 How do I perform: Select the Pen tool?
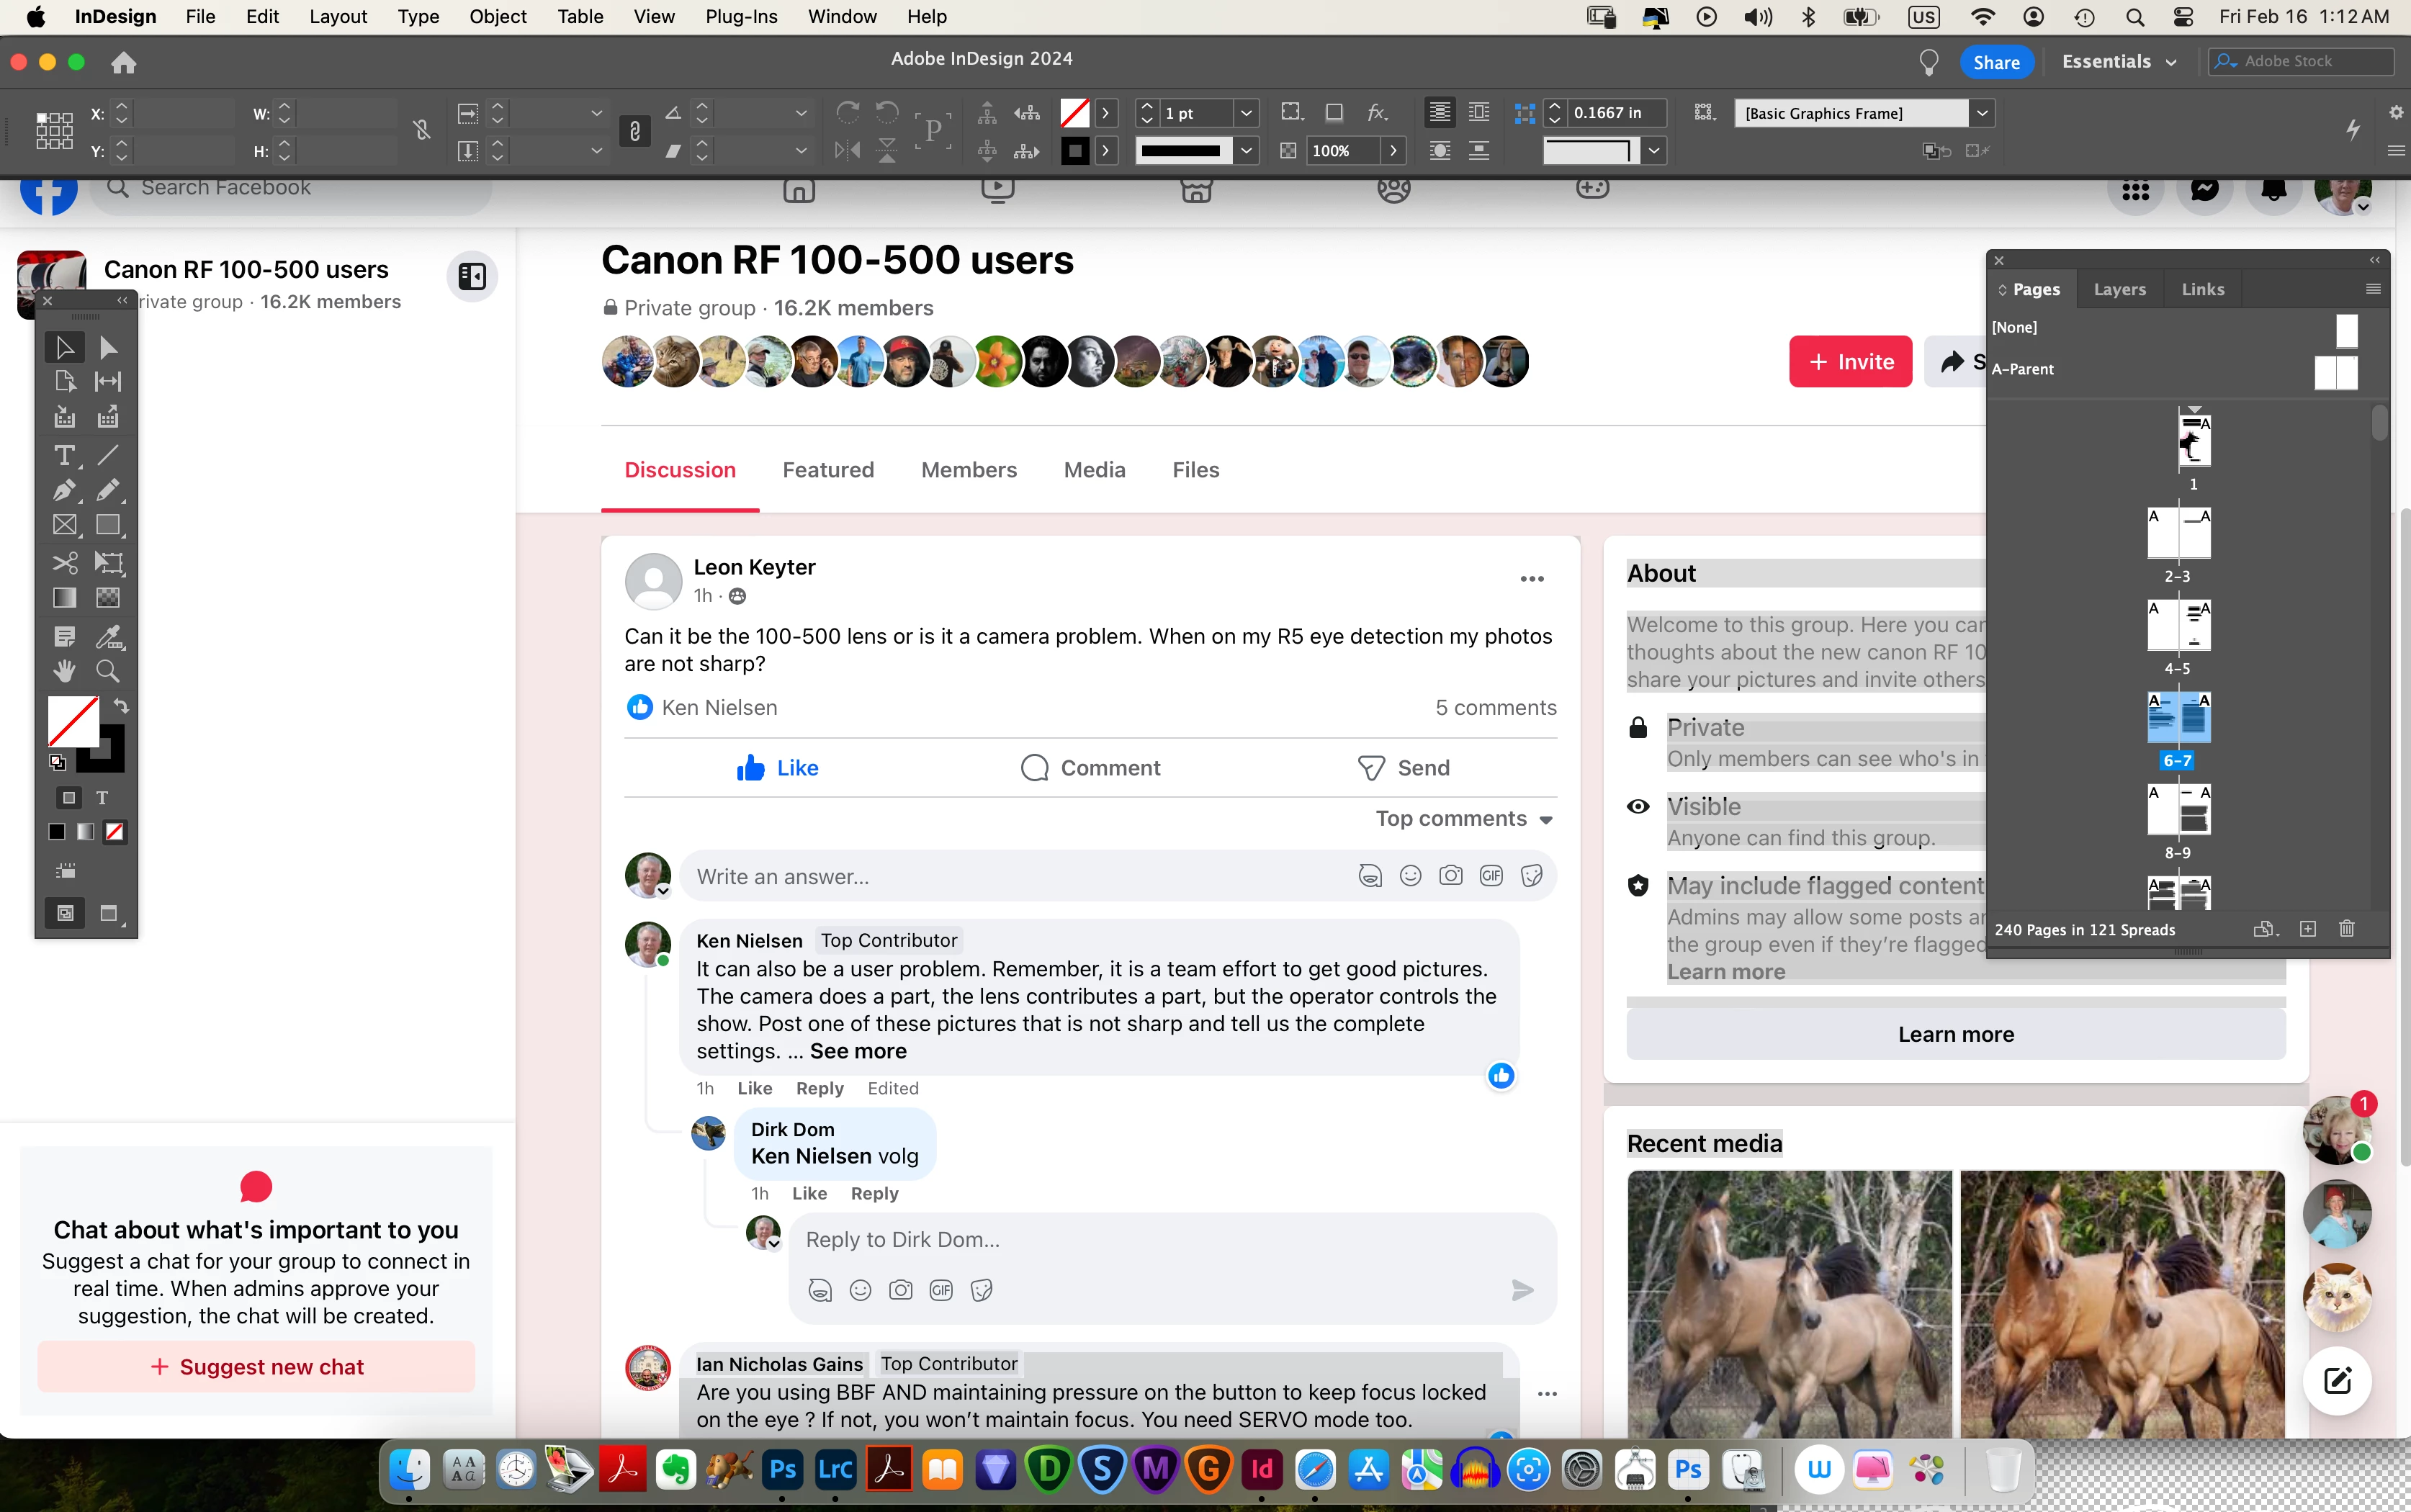click(x=64, y=490)
